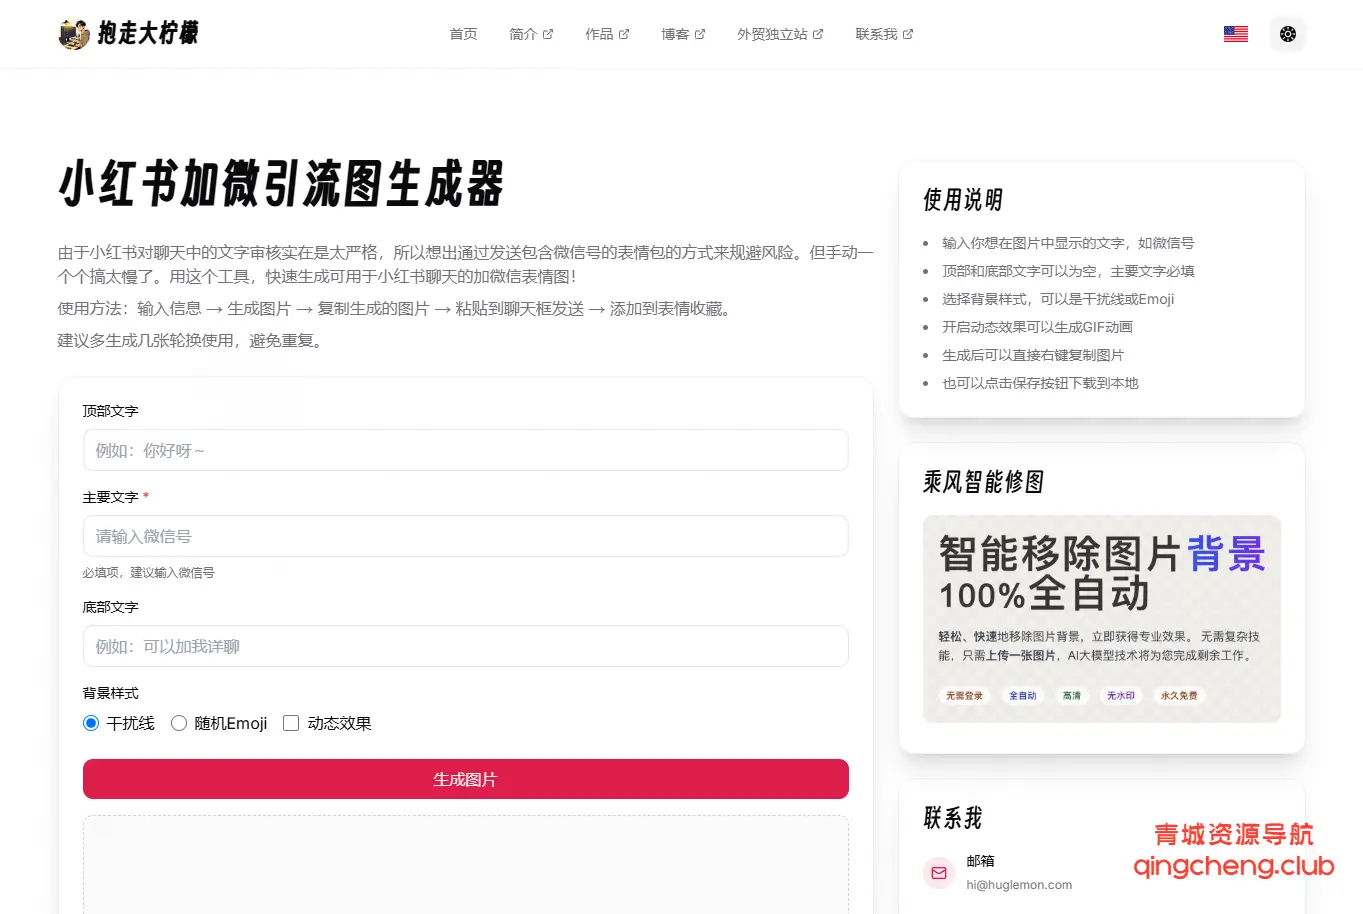Click the 主要文字 微信号 input field

click(x=465, y=536)
